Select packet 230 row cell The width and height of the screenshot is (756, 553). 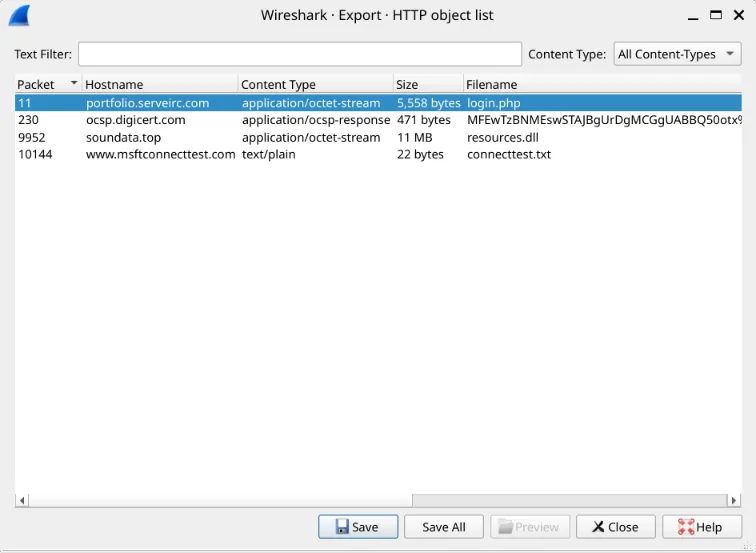[x=28, y=120]
